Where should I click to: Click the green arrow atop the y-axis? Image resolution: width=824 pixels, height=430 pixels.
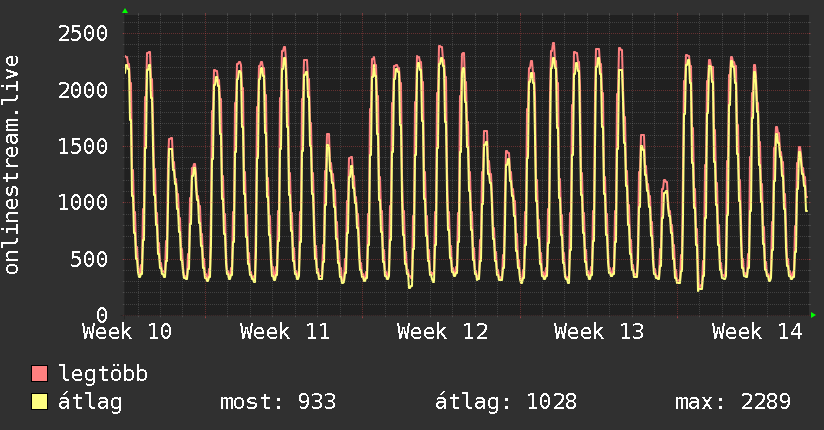click(125, 11)
